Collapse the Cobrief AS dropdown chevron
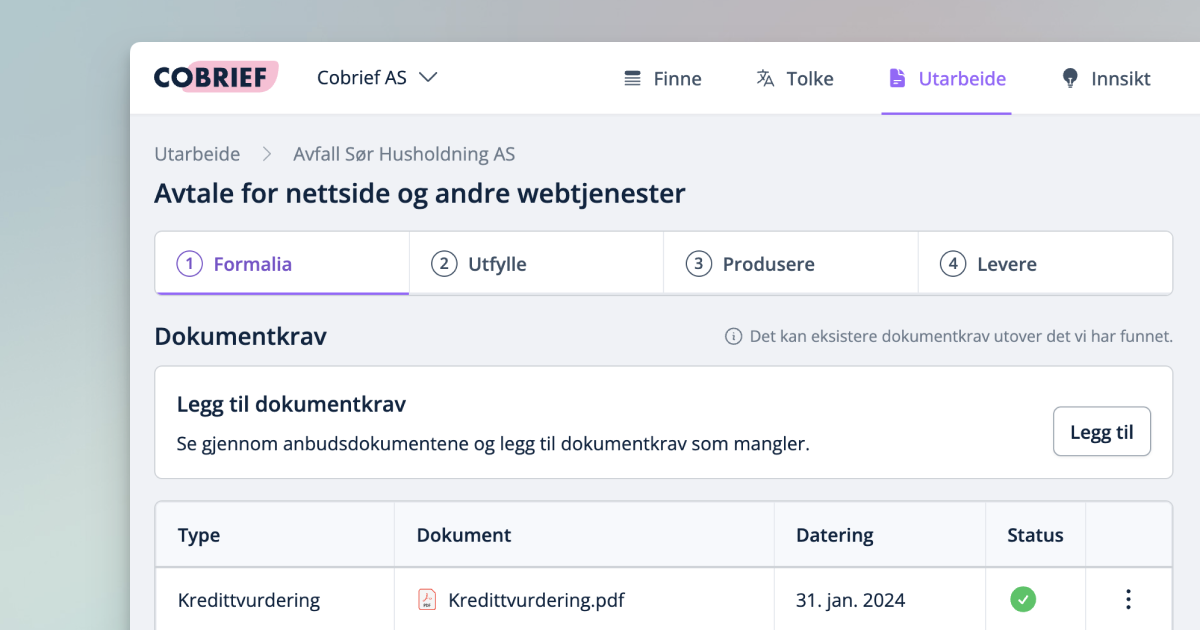The height and width of the screenshot is (630, 1200). coord(429,77)
